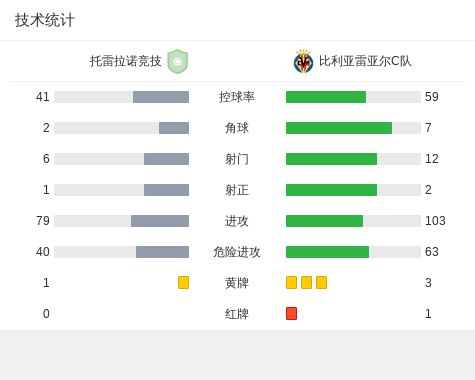475x380 pixels.
Task: Select the 技术统计 section heading
Action: pyautogui.click(x=45, y=20)
